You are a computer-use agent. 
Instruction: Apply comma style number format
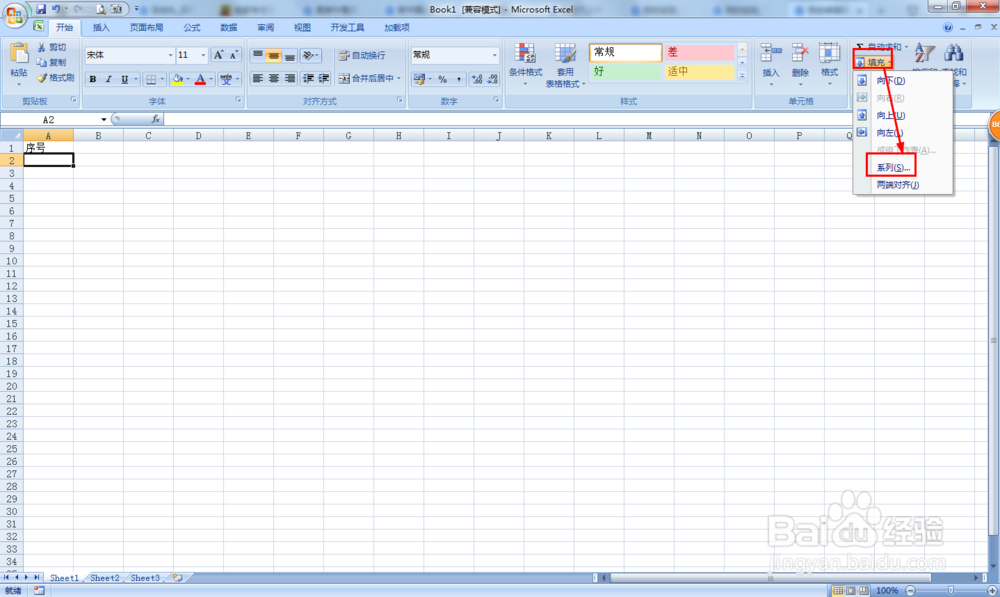point(459,79)
